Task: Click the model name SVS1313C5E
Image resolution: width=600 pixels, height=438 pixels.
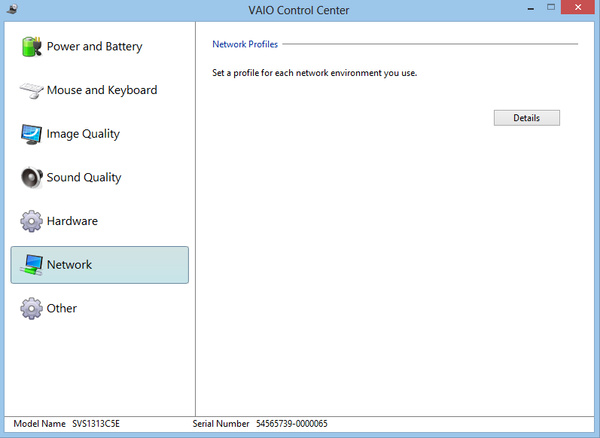Action: pyautogui.click(x=96, y=424)
